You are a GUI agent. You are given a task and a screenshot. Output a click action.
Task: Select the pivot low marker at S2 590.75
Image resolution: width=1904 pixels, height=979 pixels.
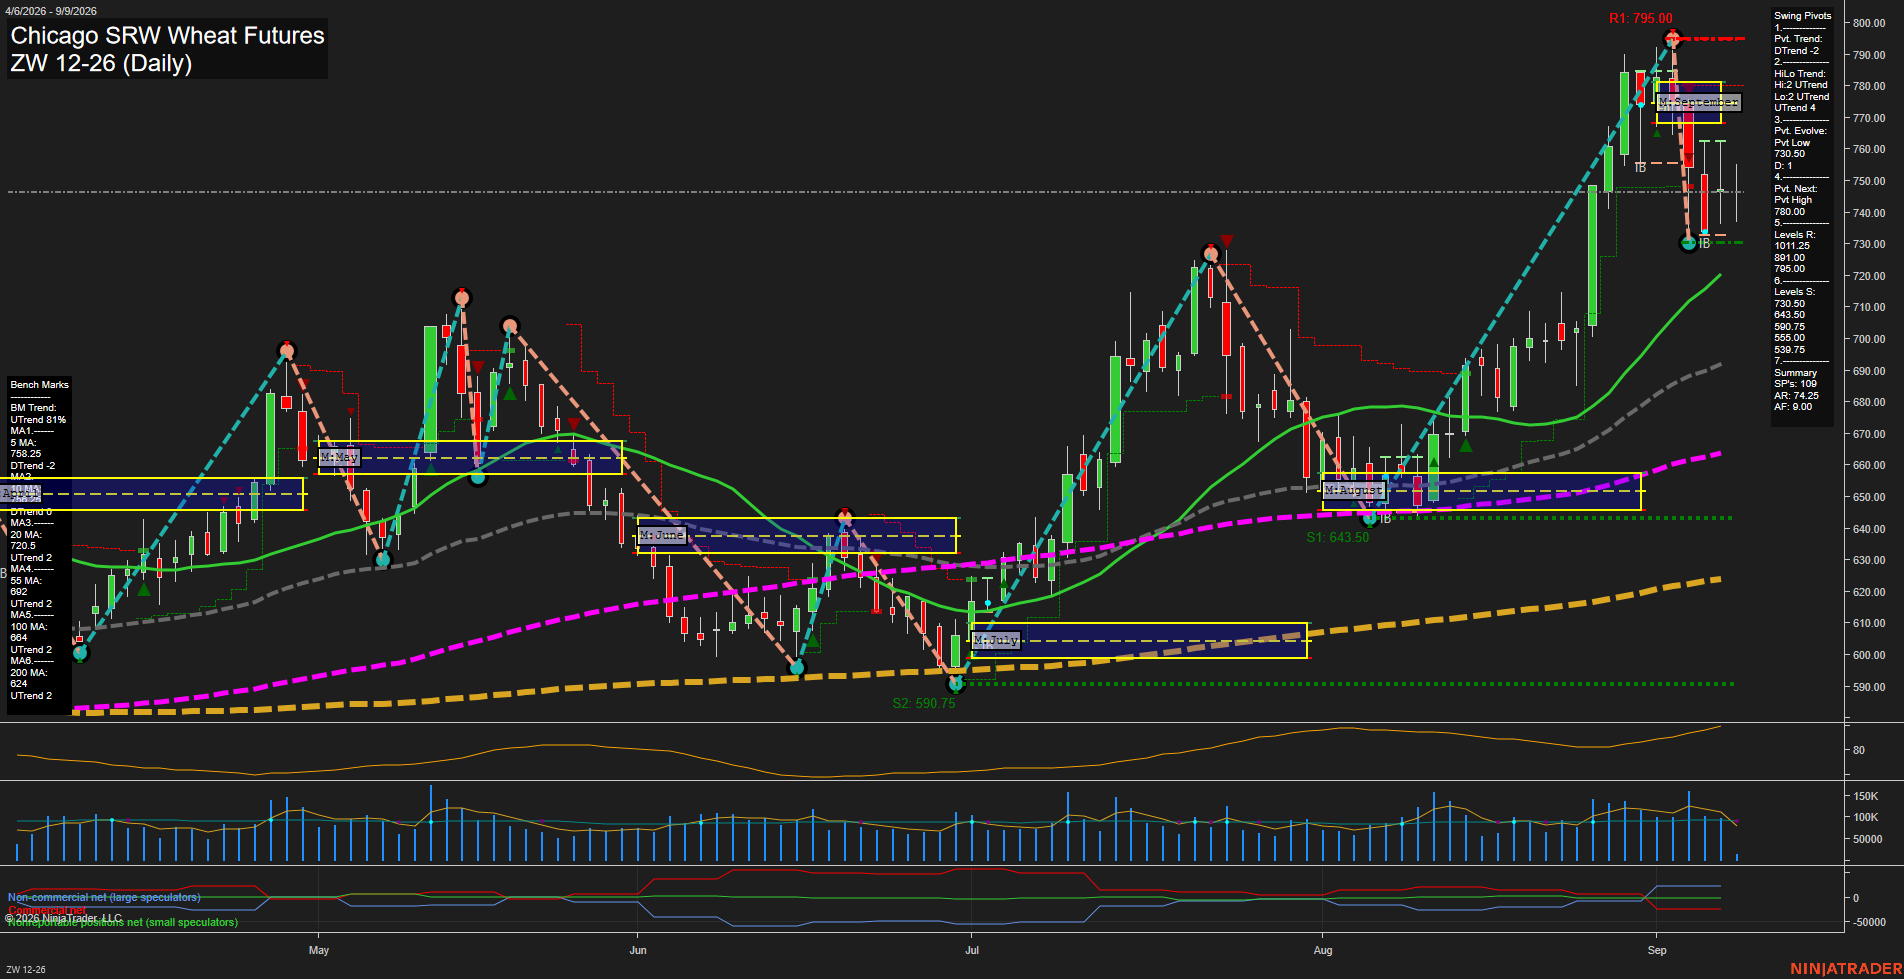point(956,684)
